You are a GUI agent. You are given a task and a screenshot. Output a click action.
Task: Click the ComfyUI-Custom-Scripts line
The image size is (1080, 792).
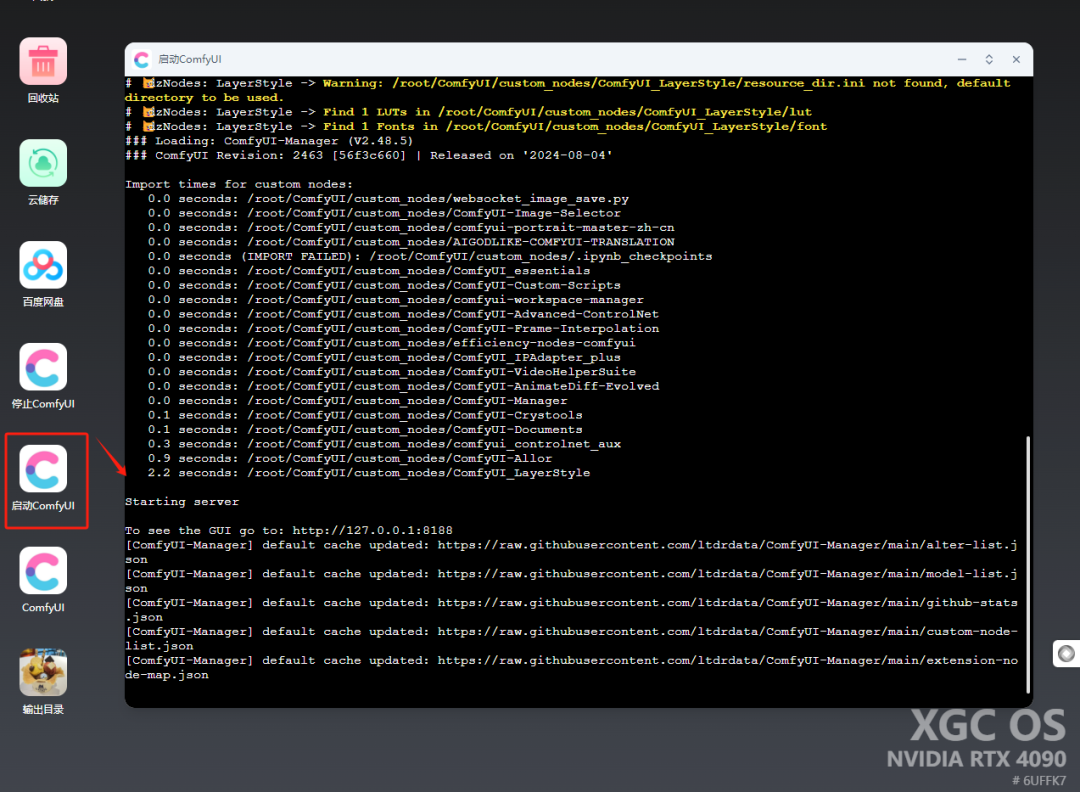(384, 285)
